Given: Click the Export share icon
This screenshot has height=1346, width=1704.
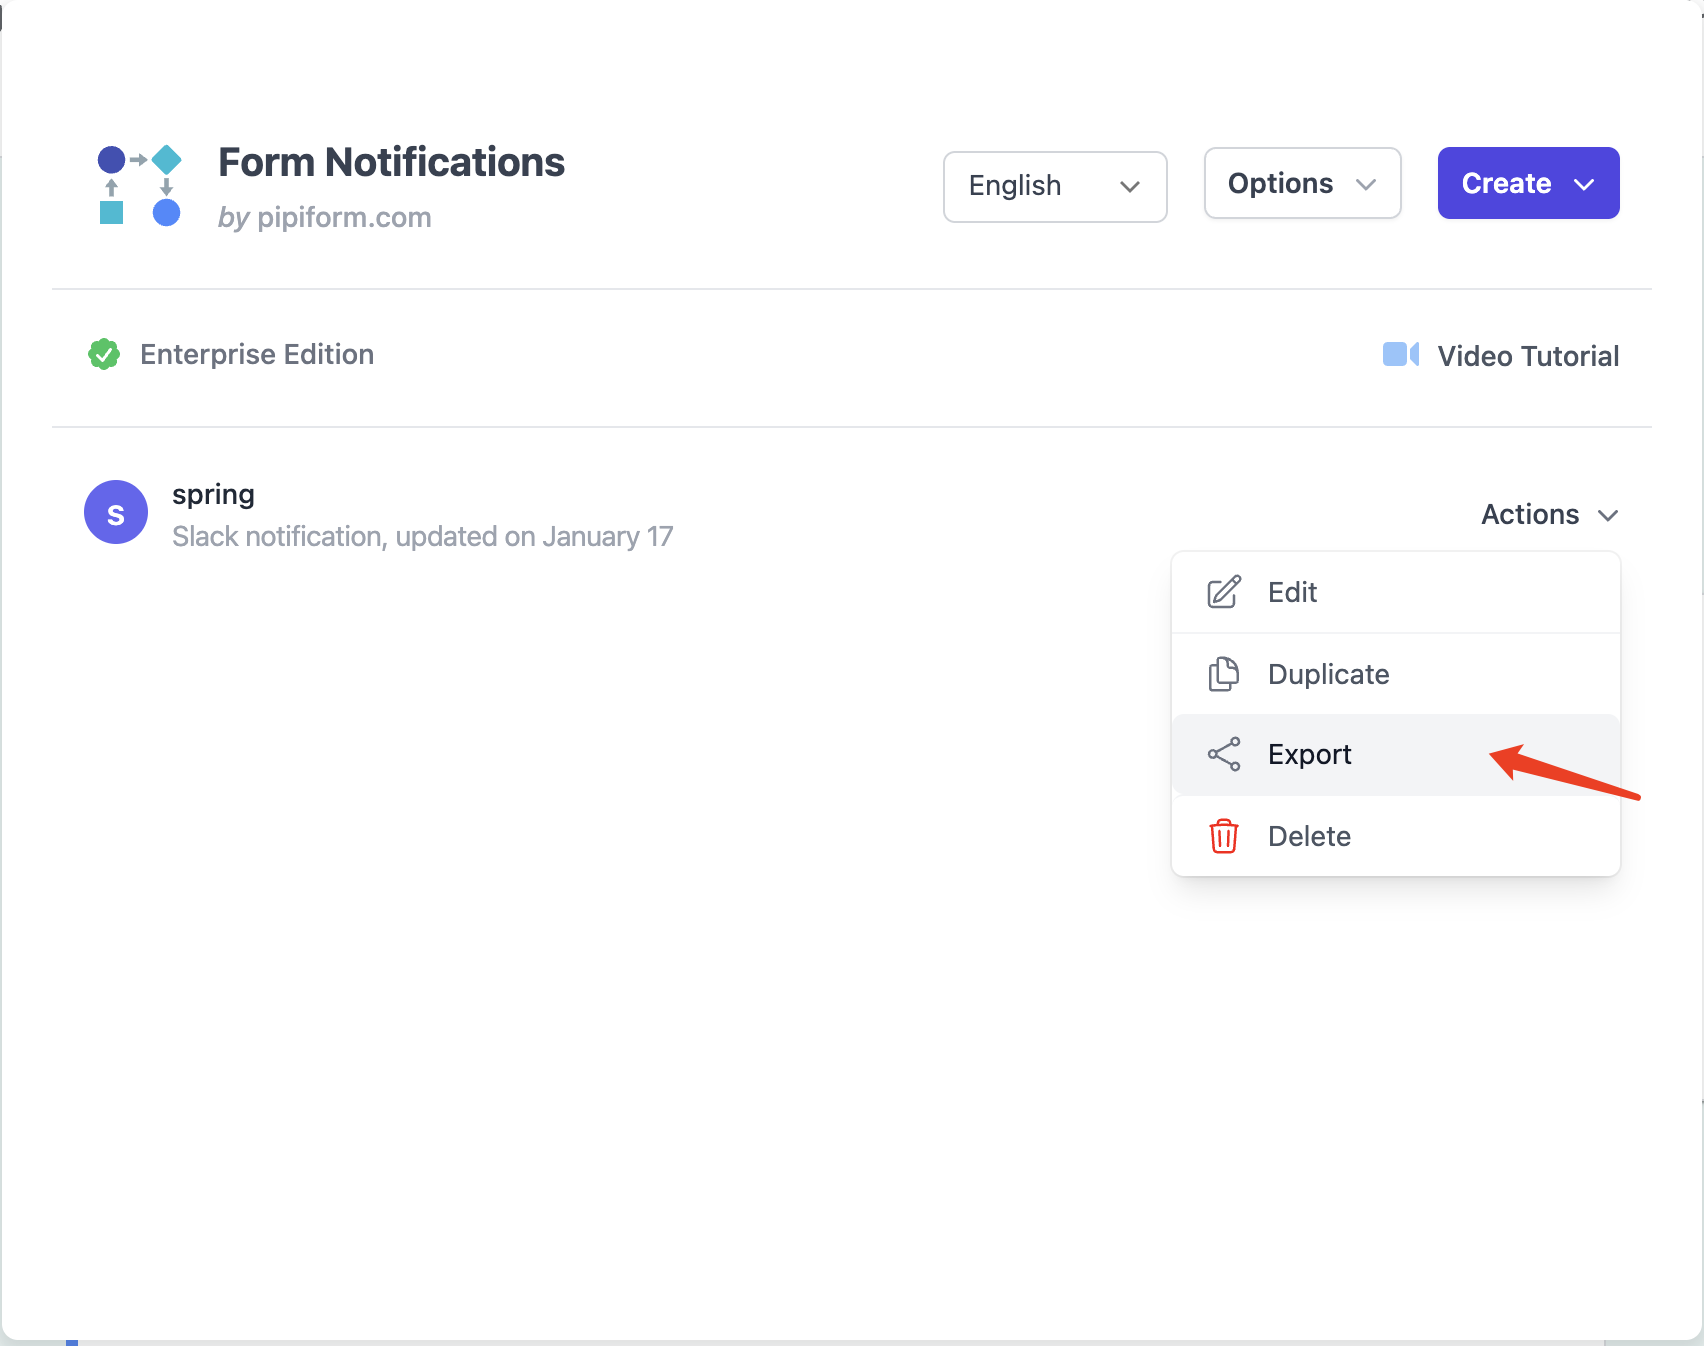Looking at the screenshot, I should 1223,754.
